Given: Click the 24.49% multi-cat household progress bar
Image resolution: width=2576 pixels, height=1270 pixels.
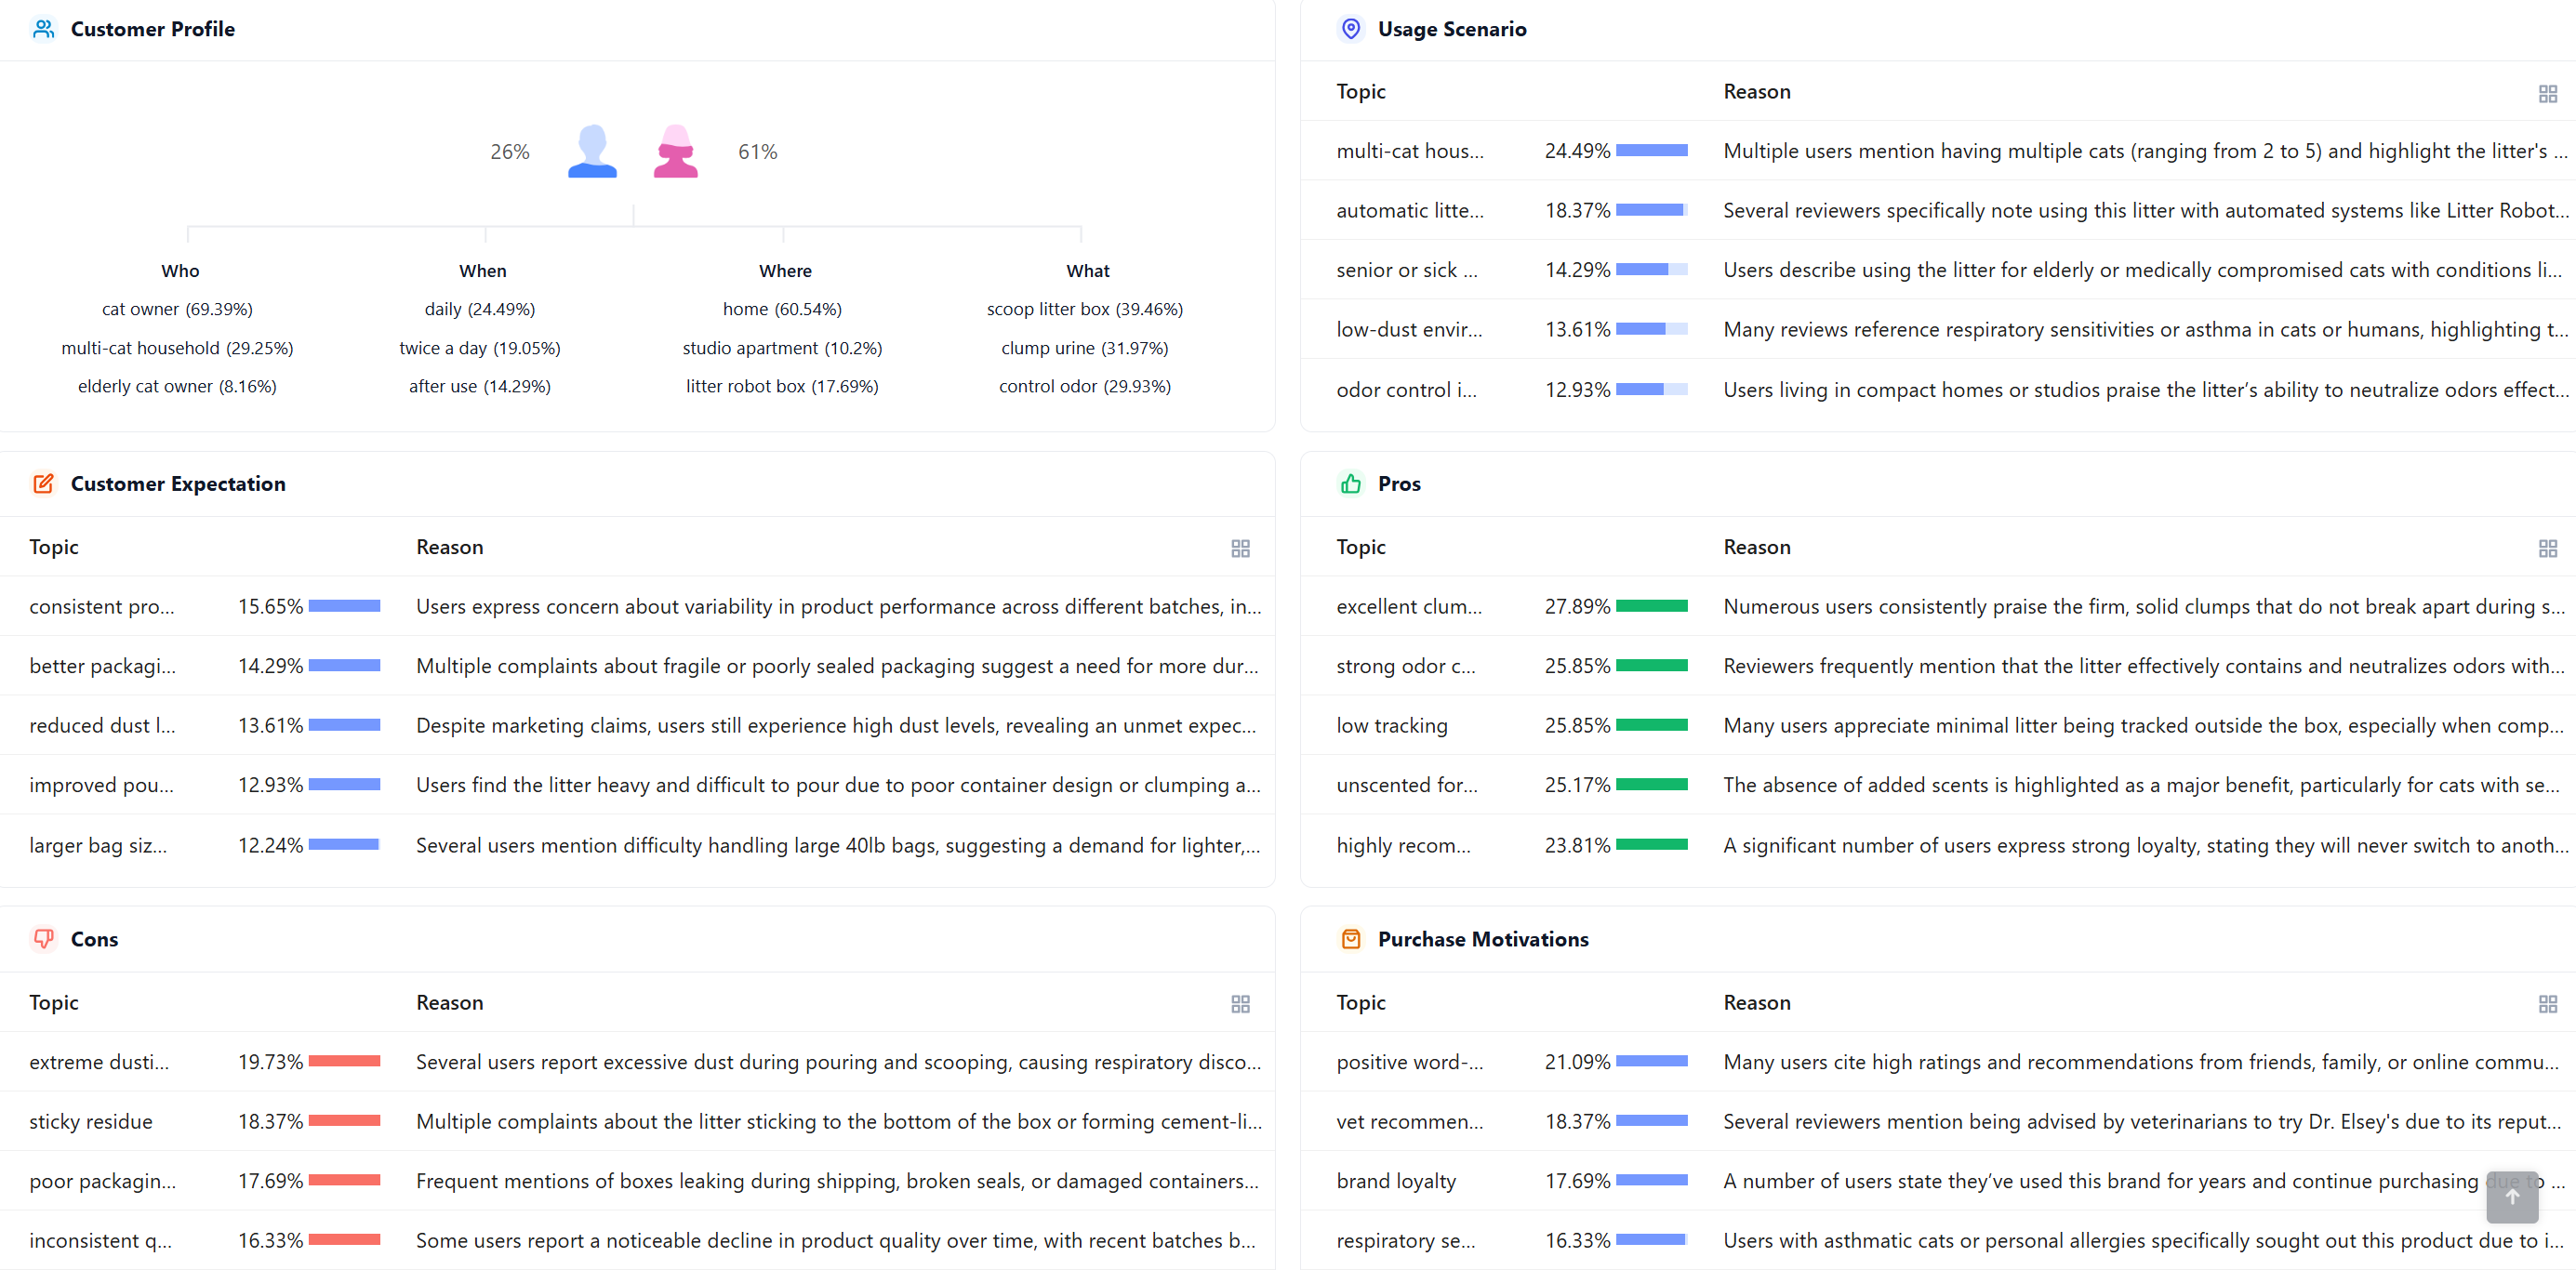Looking at the screenshot, I should pos(1651,151).
